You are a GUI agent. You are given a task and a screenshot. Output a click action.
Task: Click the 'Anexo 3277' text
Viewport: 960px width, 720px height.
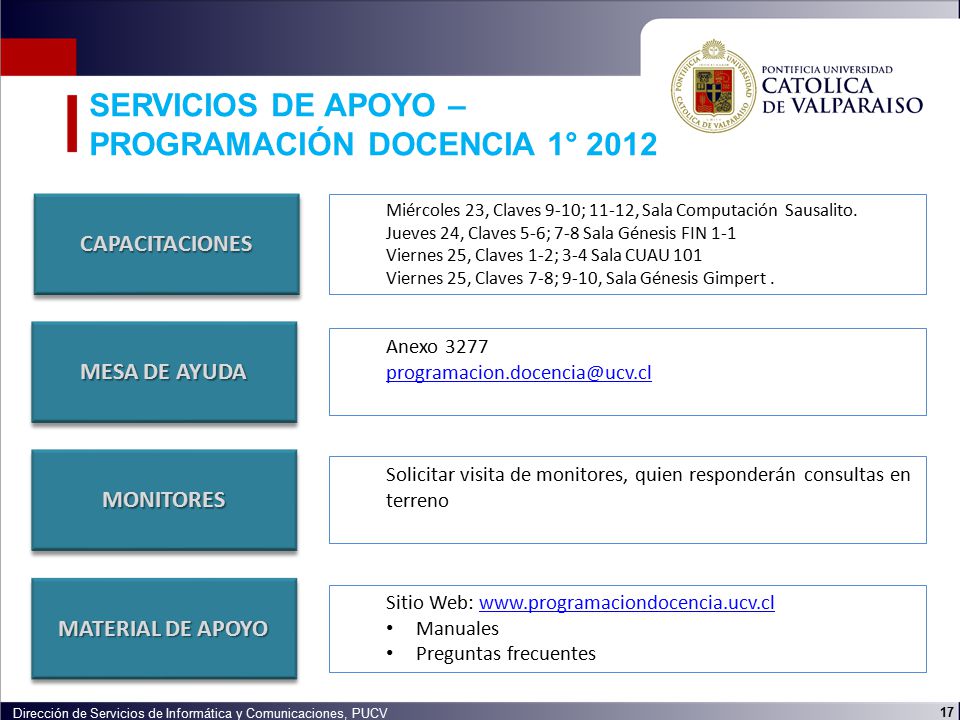point(437,347)
